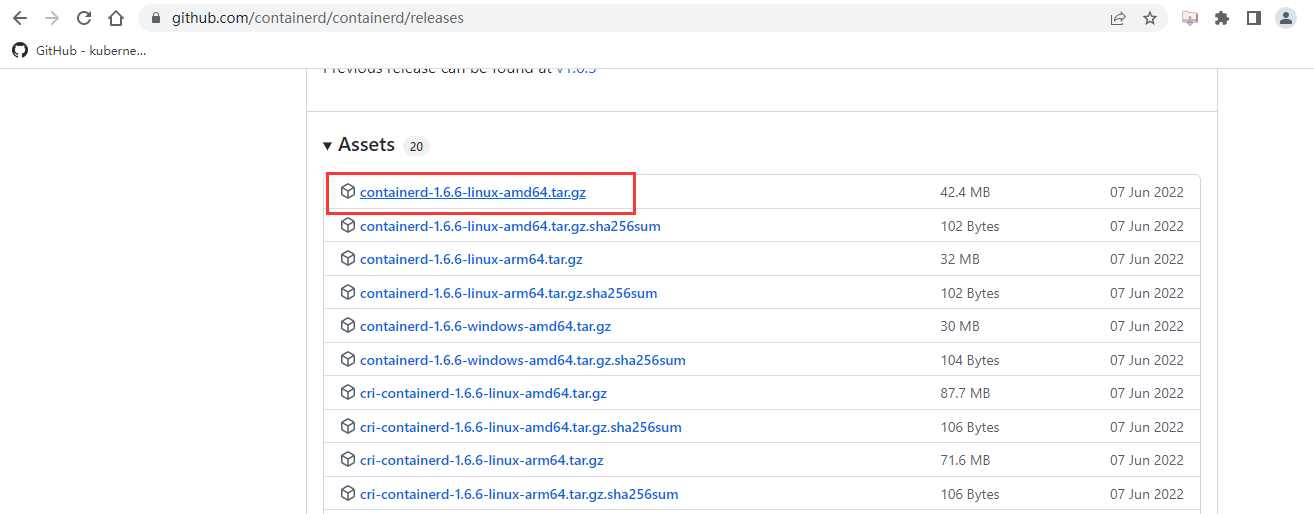The image size is (1314, 514).
Task: Open the extension icon beside the bookmark star
Action: tap(1189, 18)
